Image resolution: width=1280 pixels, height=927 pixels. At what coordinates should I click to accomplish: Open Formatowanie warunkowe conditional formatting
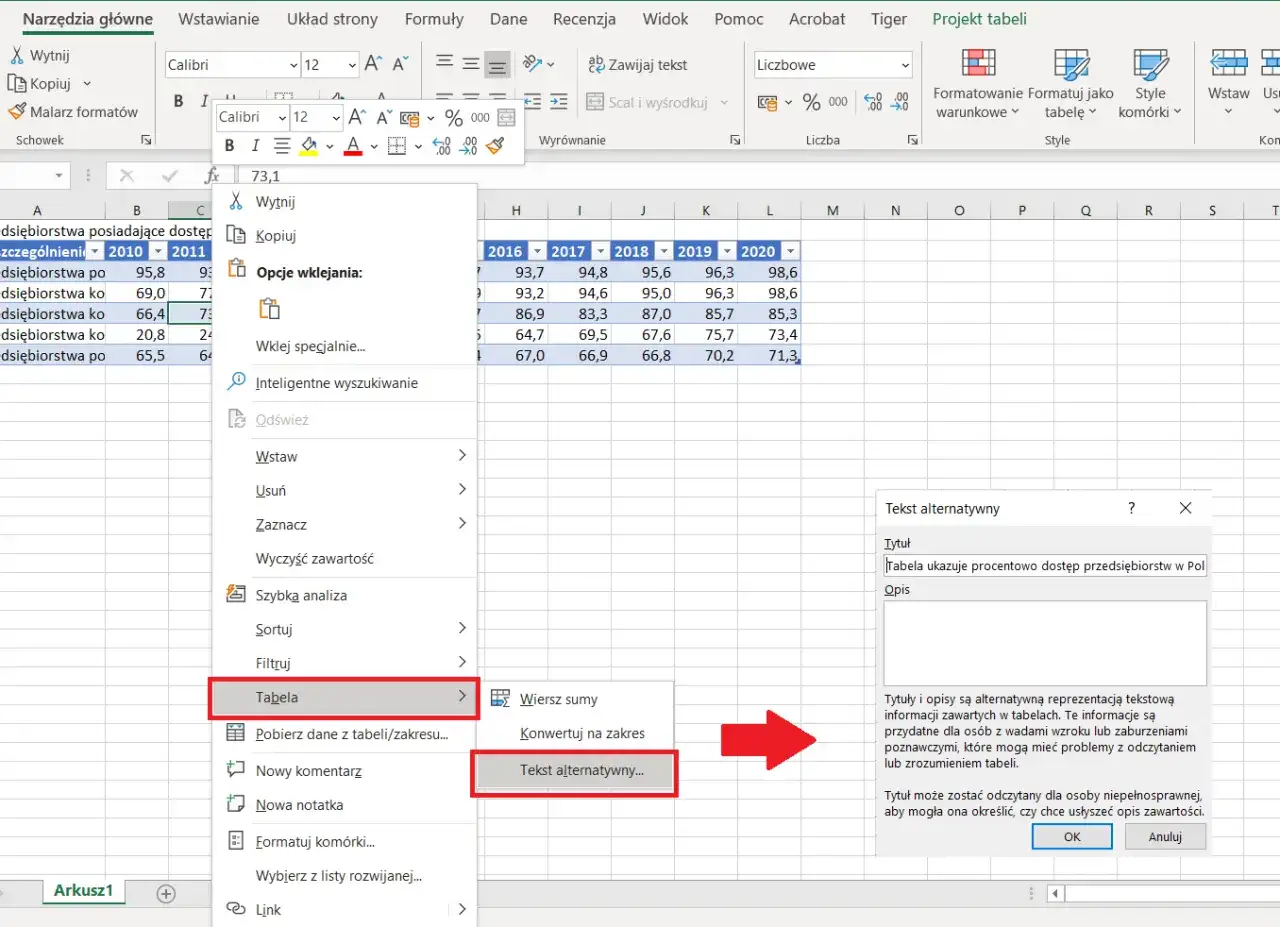[977, 66]
